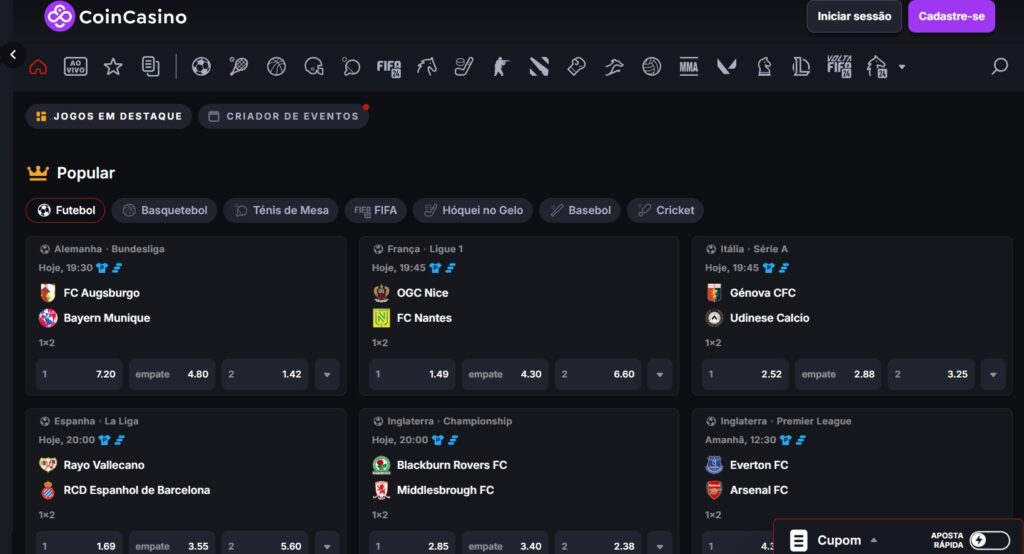Image resolution: width=1024 pixels, height=554 pixels.
Task: Switch to the Cricket tab
Action: 665,210
